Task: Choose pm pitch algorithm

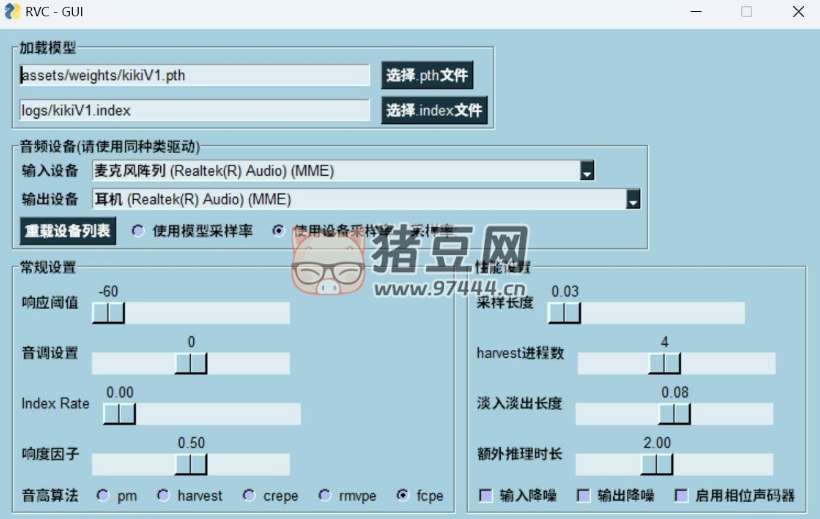Action: pos(103,495)
